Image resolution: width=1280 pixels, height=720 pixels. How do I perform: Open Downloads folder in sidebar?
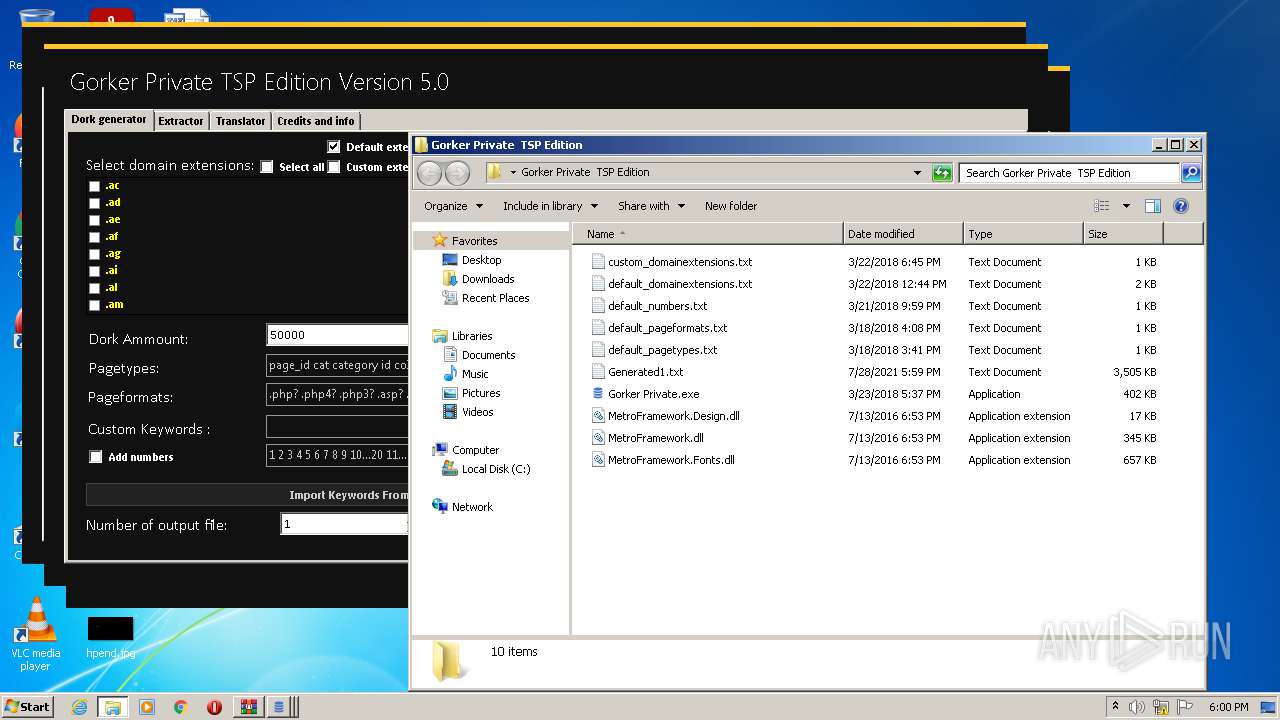click(x=488, y=279)
